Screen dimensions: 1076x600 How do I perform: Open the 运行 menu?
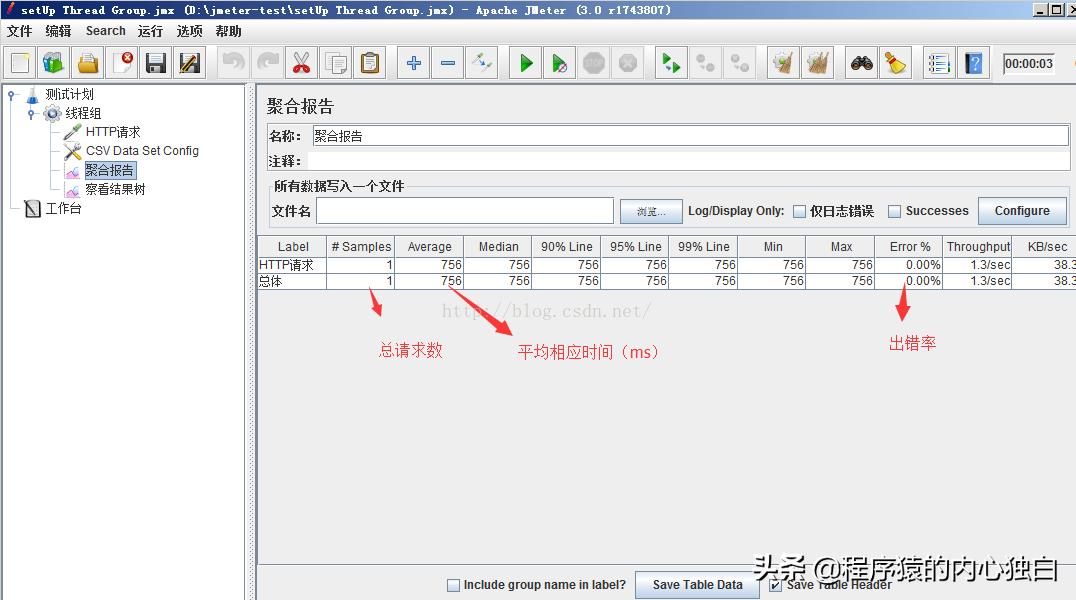click(149, 30)
